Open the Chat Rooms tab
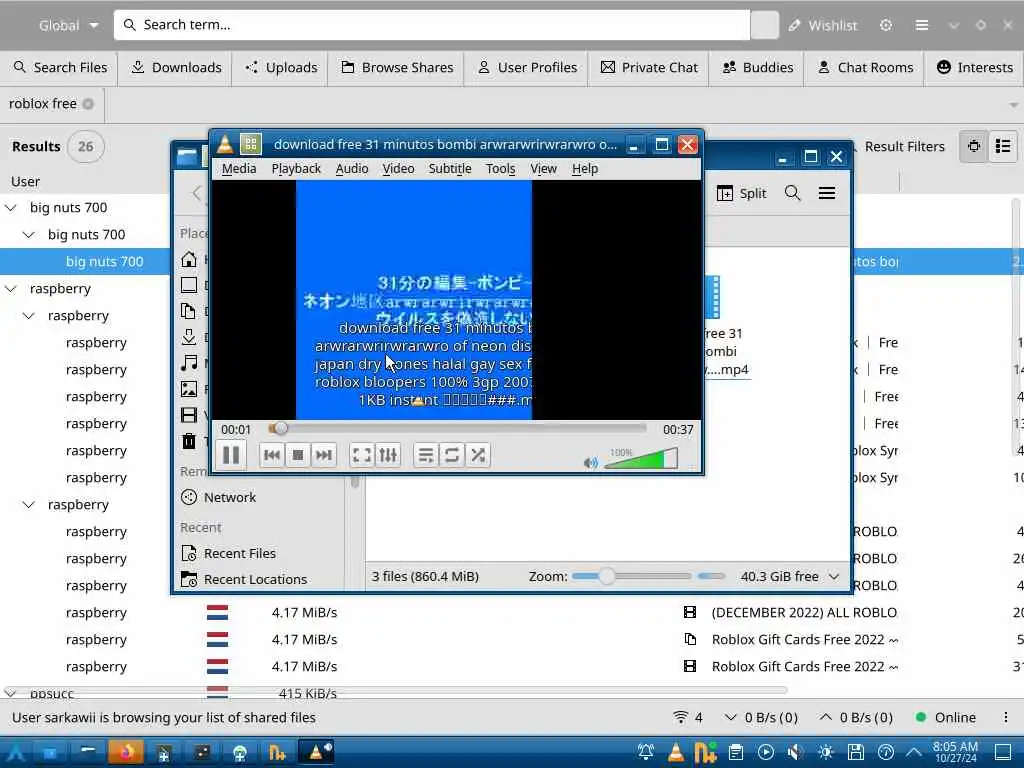 [x=865, y=67]
